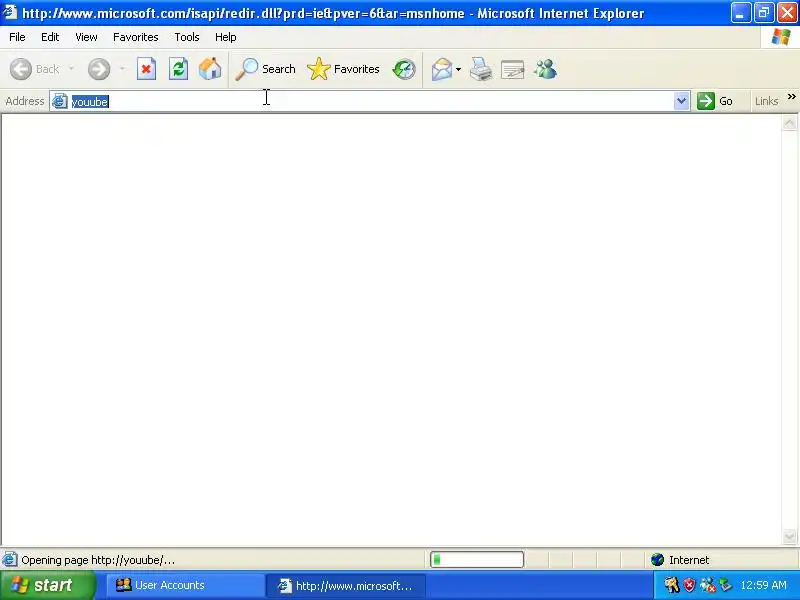The height and width of the screenshot is (600, 800).
Task: Click the 12:59 AM system clock
Action: pos(763,585)
